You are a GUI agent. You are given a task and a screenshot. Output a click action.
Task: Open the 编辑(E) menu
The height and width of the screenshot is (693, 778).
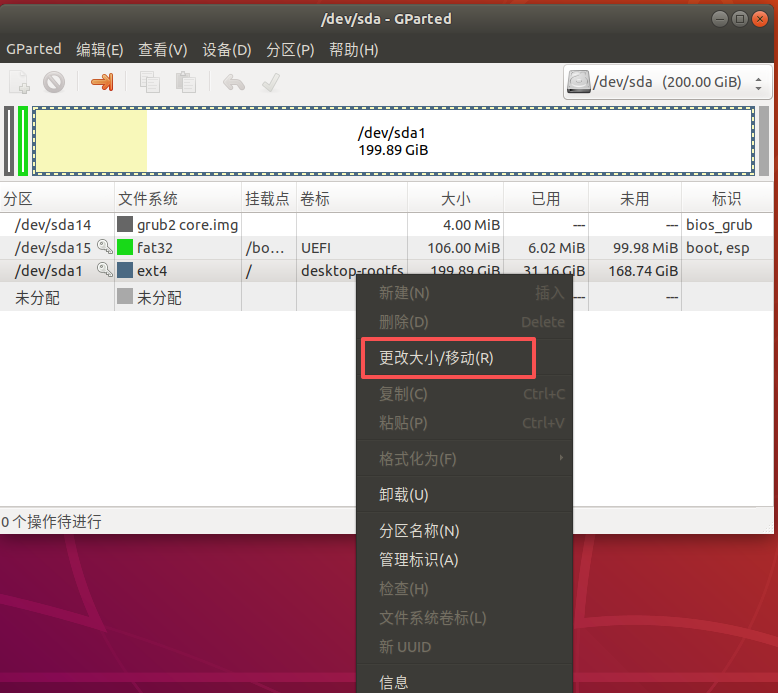[100, 50]
